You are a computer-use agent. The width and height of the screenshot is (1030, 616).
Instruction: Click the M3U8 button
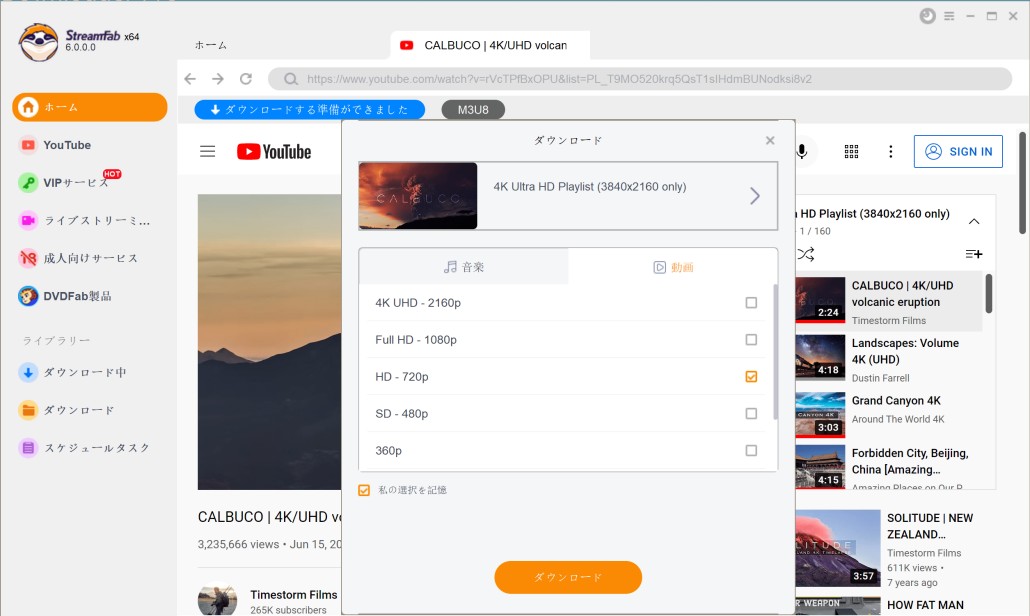coord(473,110)
